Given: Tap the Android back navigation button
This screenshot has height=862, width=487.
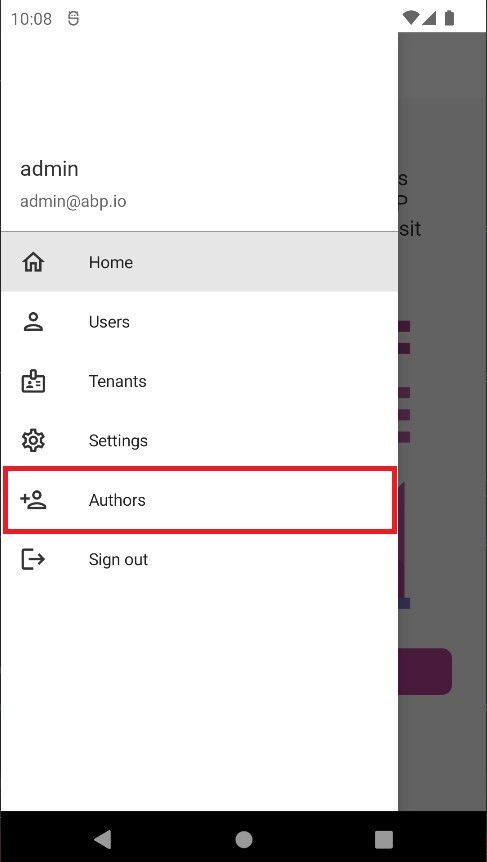Looking at the screenshot, I should tap(103, 839).
